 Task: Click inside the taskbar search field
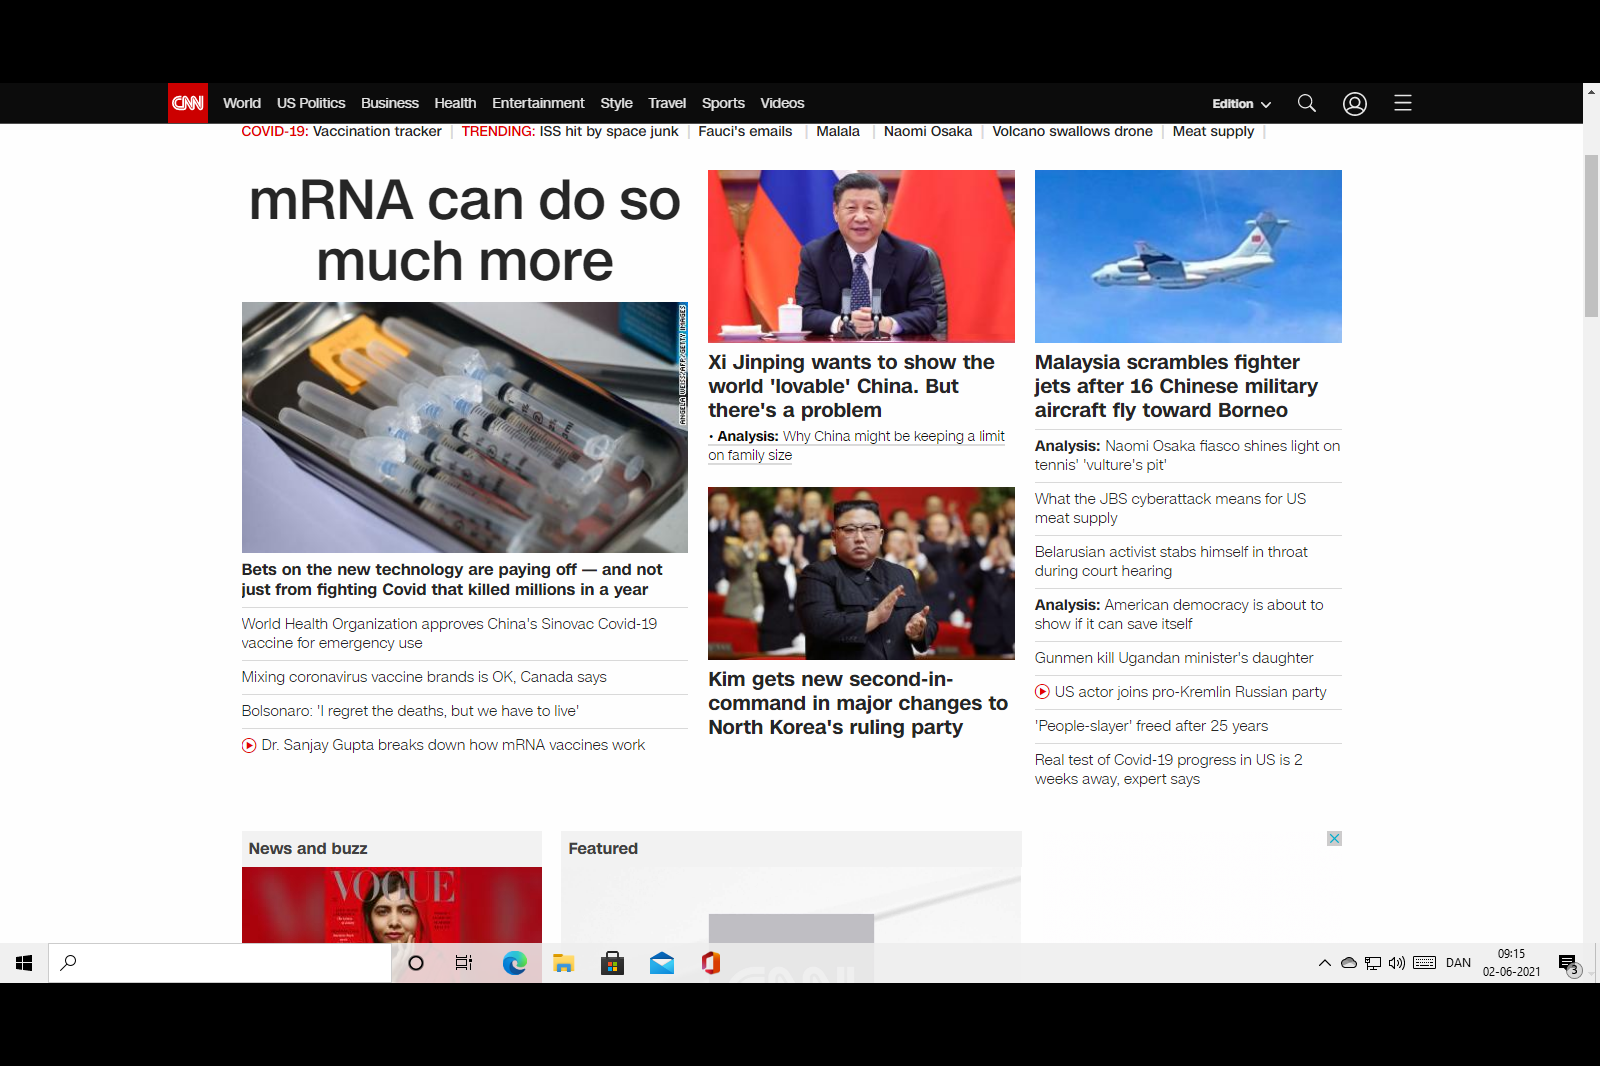point(220,963)
